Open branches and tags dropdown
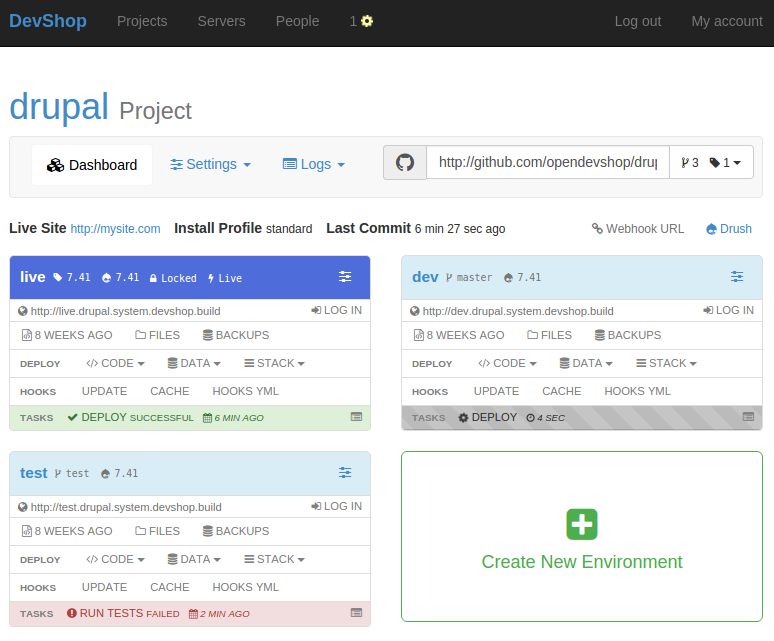The image size is (774, 641). coord(711,162)
